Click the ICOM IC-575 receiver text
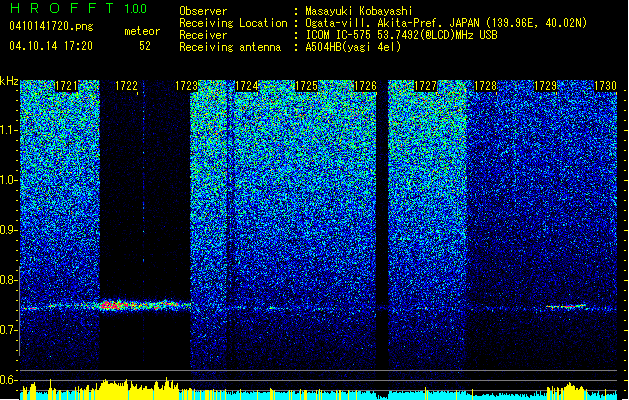The width and height of the screenshot is (629, 400). click(401, 35)
